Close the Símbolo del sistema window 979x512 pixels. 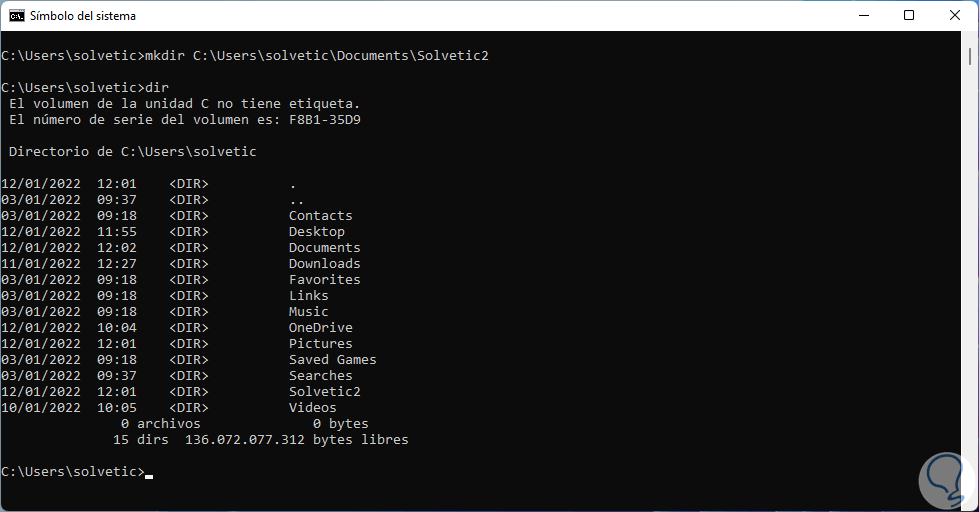click(954, 16)
